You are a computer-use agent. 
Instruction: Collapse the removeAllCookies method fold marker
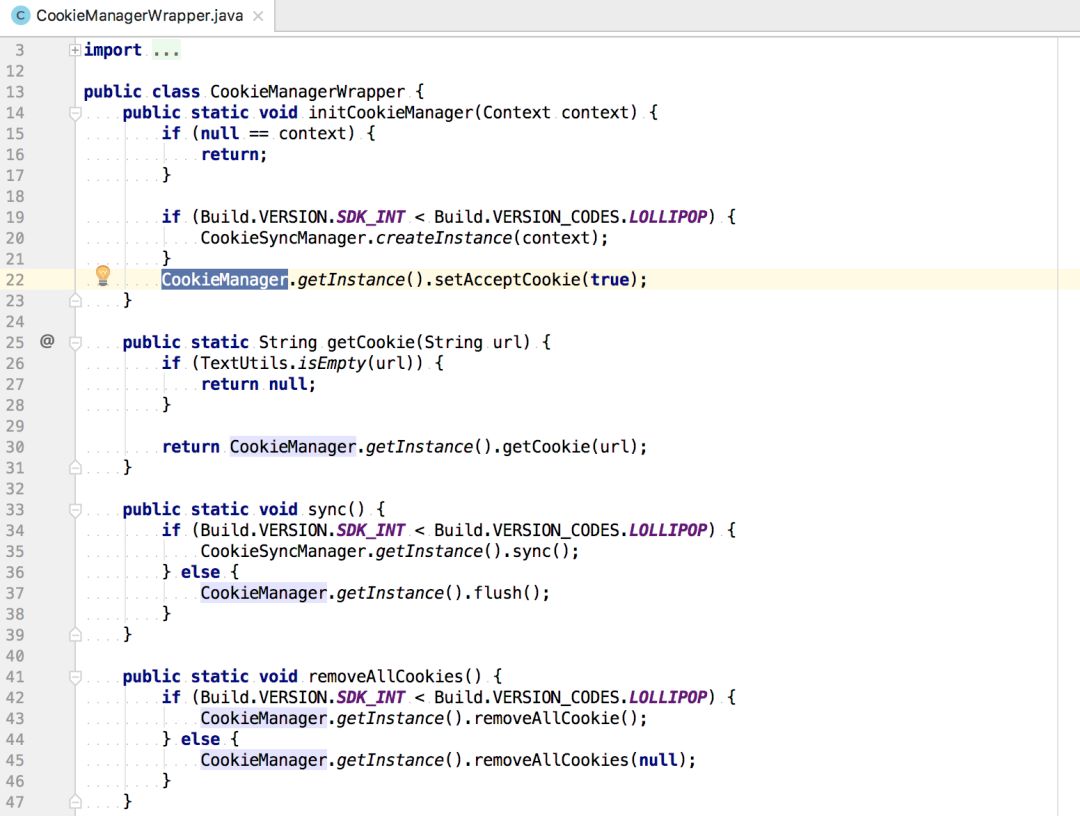75,677
